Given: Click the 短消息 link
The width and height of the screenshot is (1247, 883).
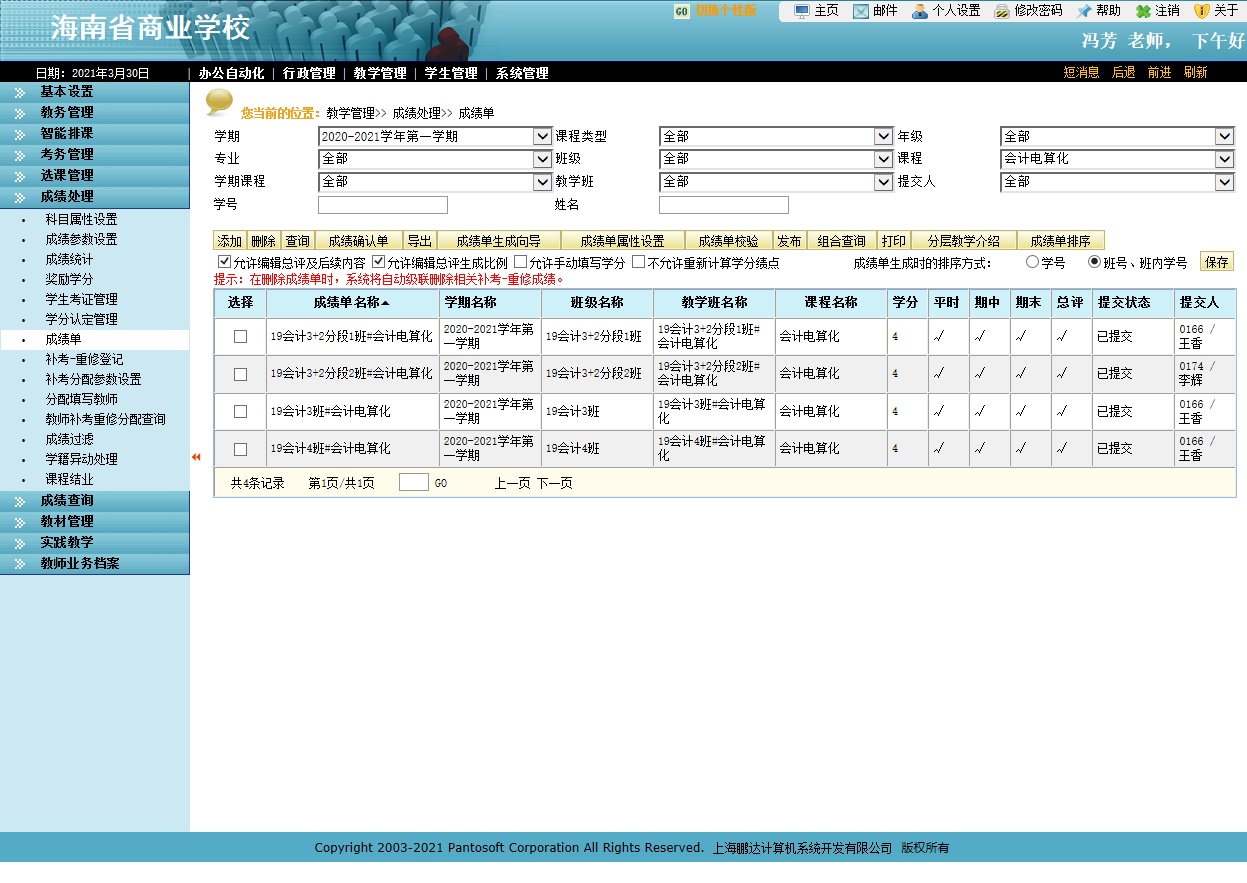Looking at the screenshot, I should click(x=1081, y=73).
